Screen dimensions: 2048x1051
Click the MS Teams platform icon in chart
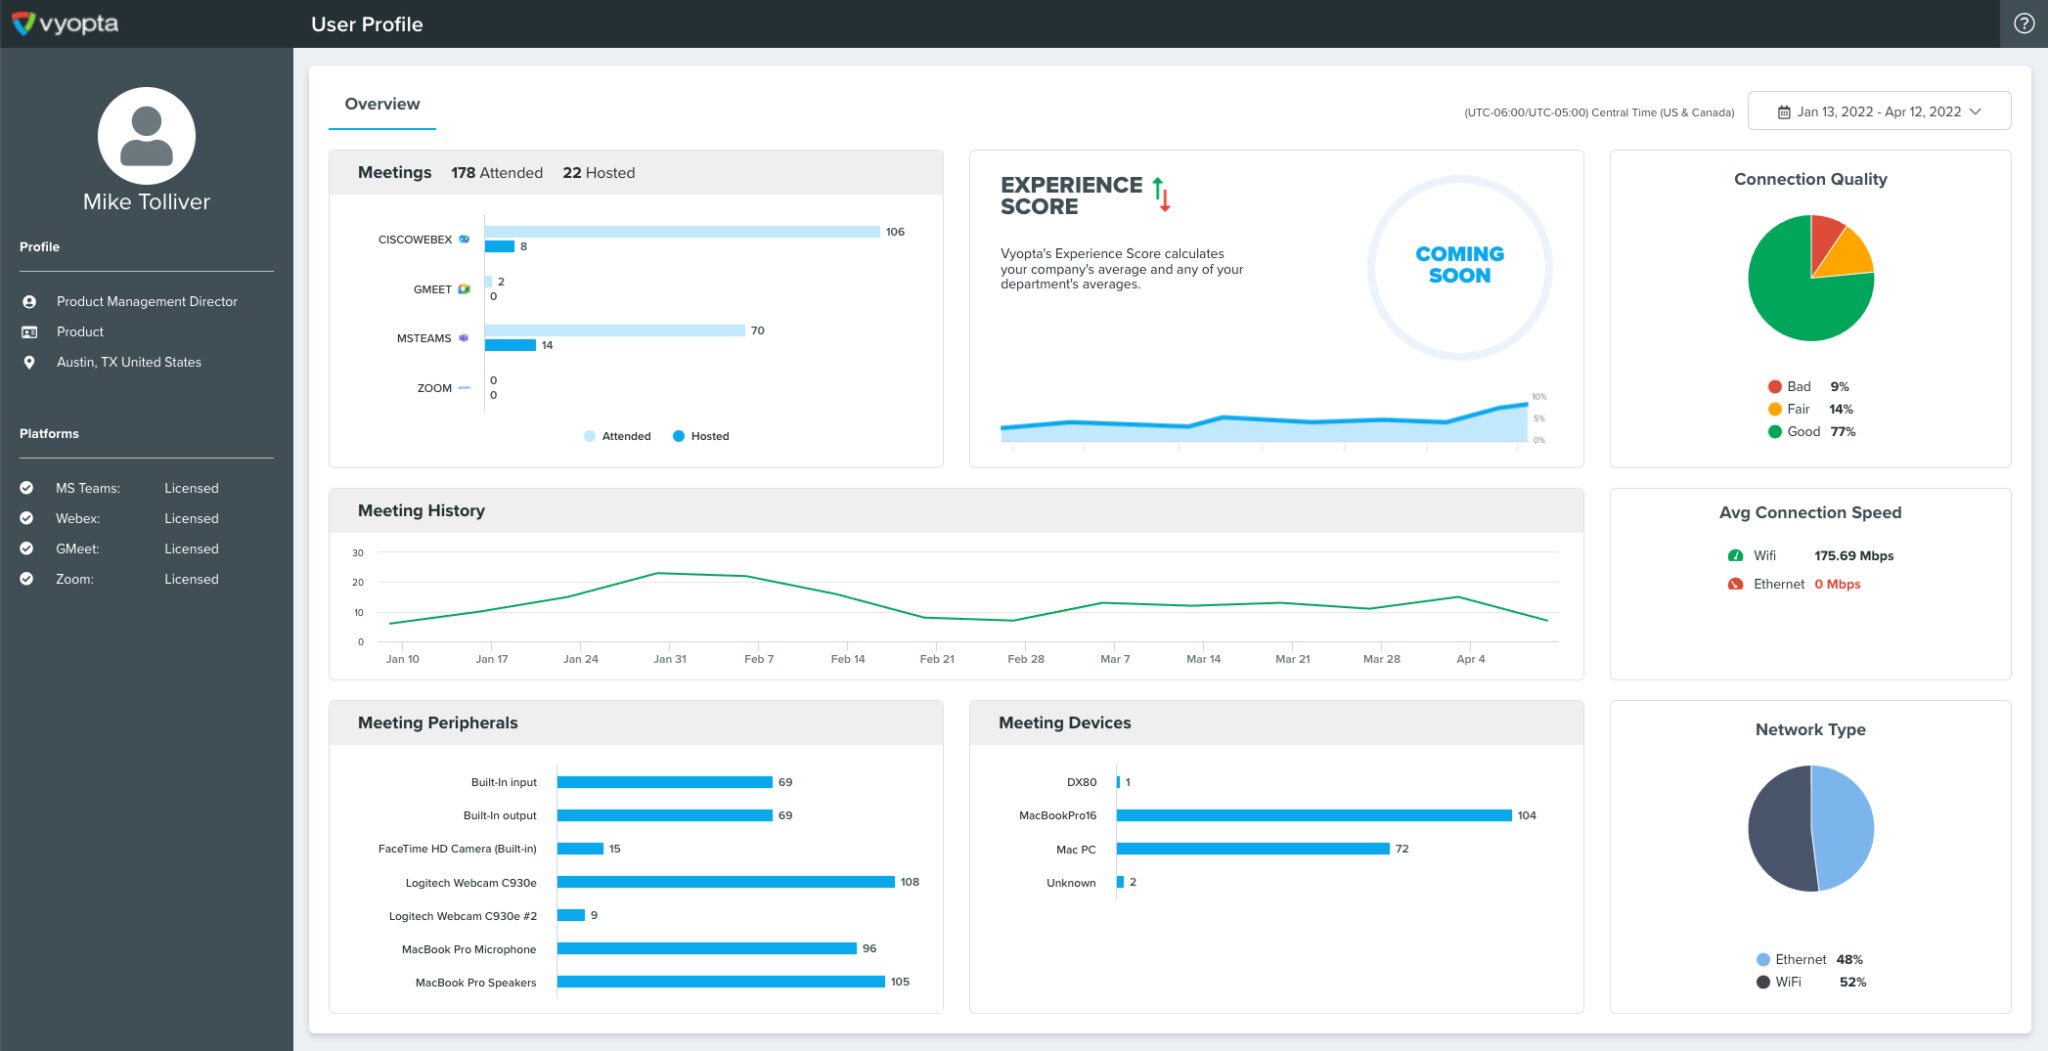point(464,338)
